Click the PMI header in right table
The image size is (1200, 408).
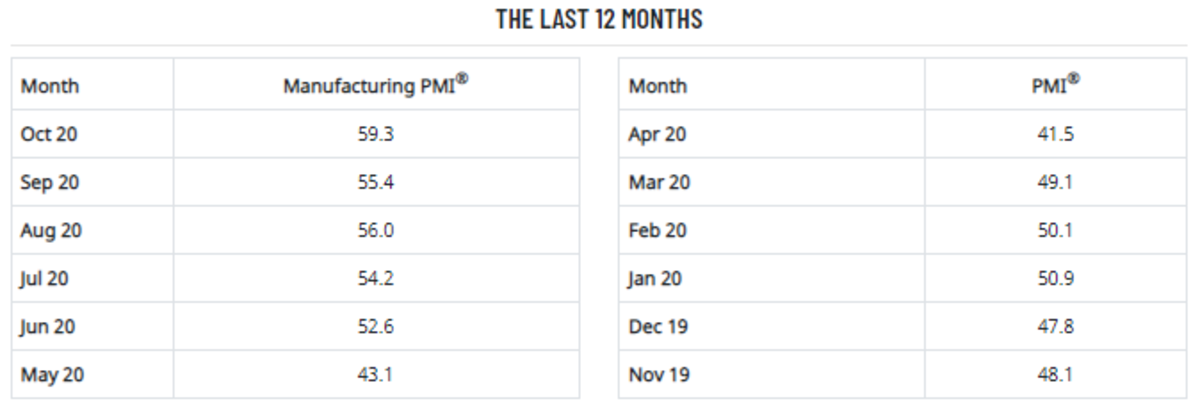pyautogui.click(x=1055, y=85)
